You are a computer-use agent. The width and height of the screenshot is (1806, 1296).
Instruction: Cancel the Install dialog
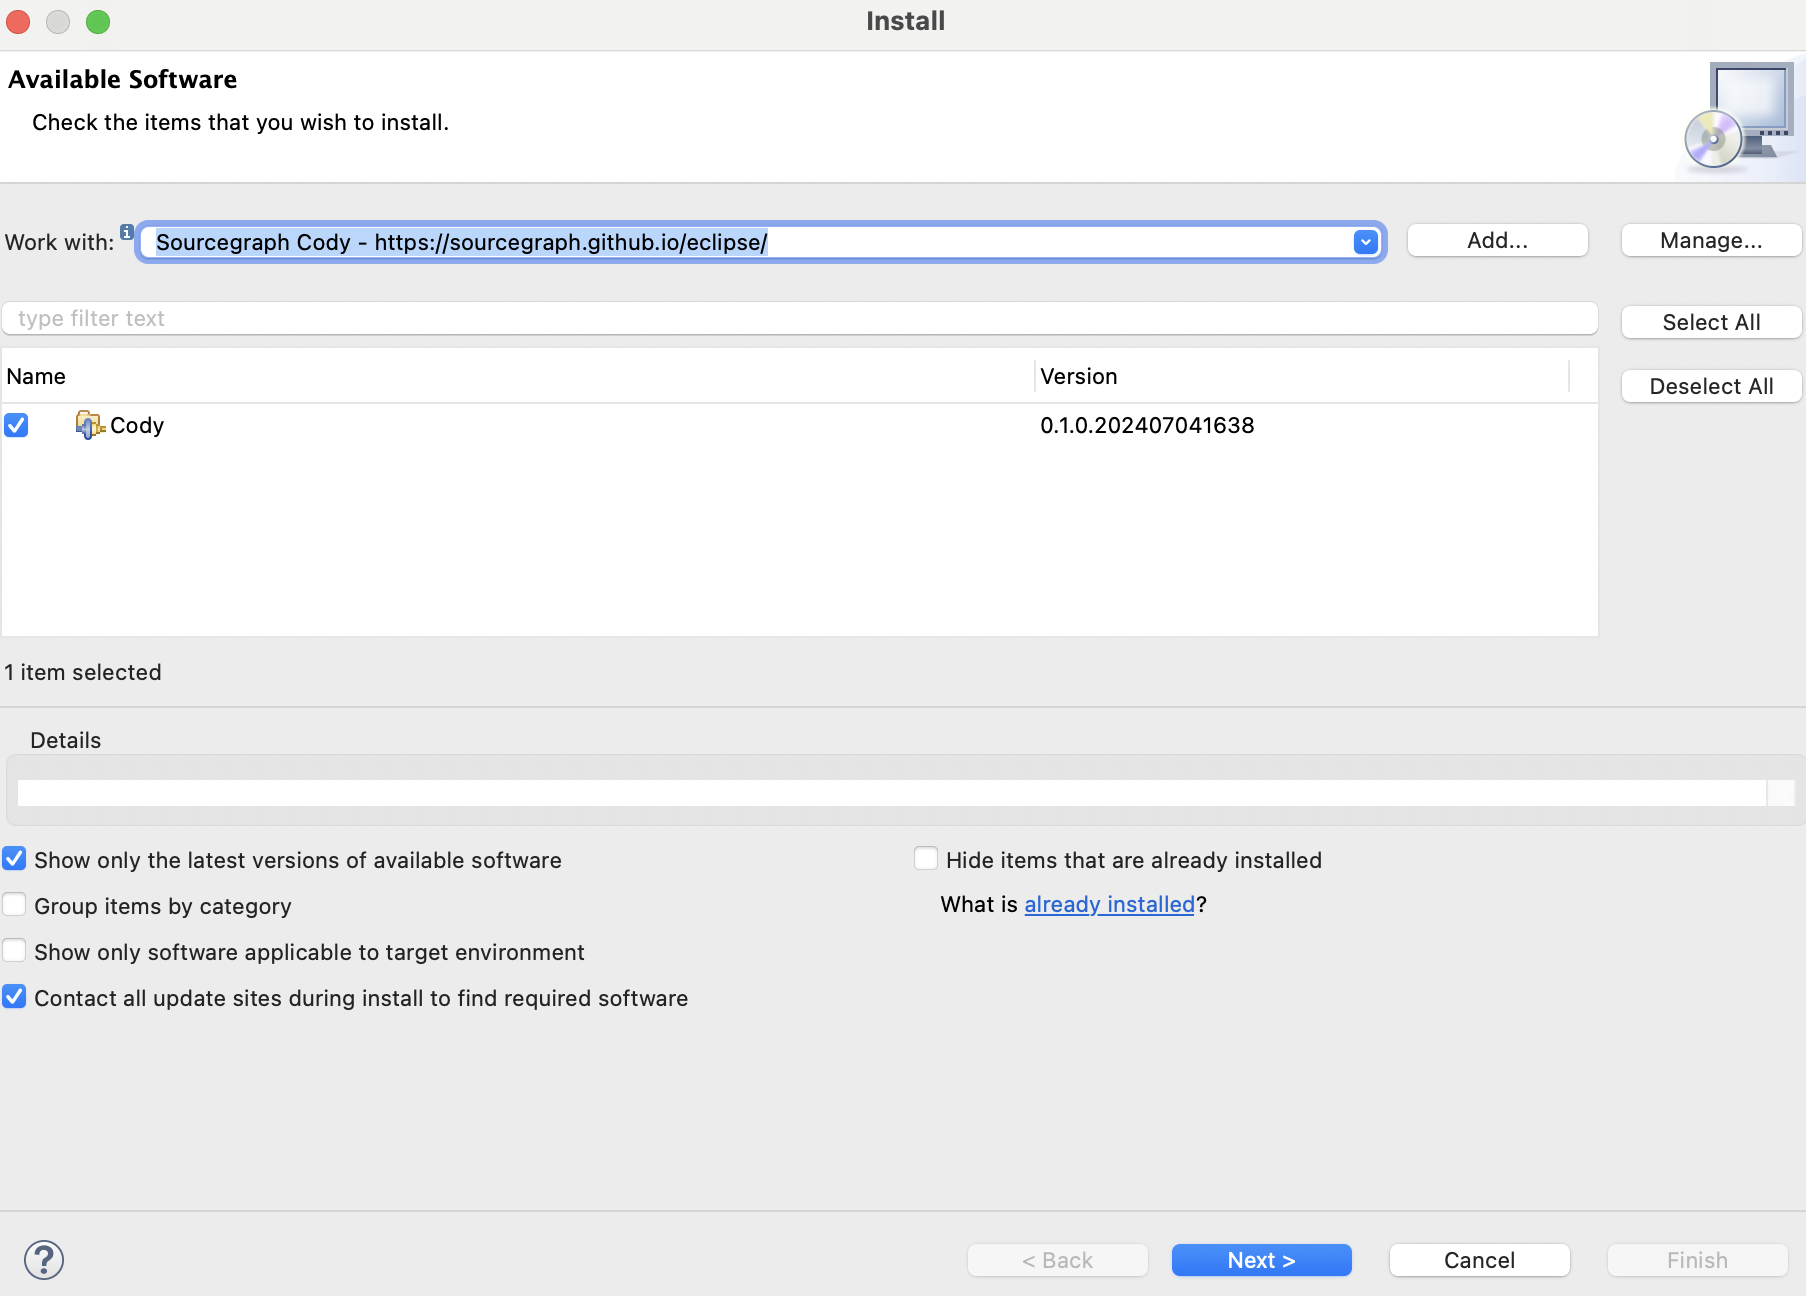(x=1479, y=1260)
